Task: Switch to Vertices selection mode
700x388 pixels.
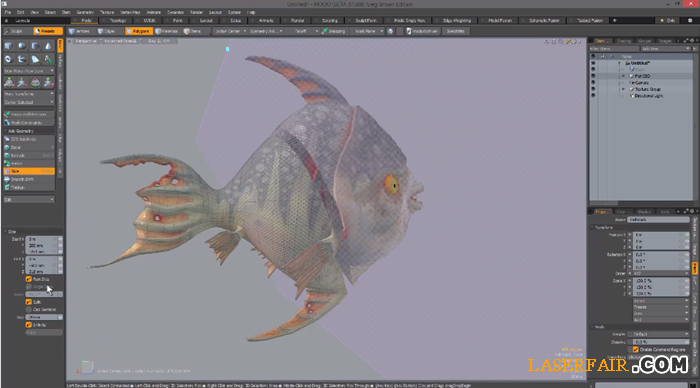Action: pos(79,31)
